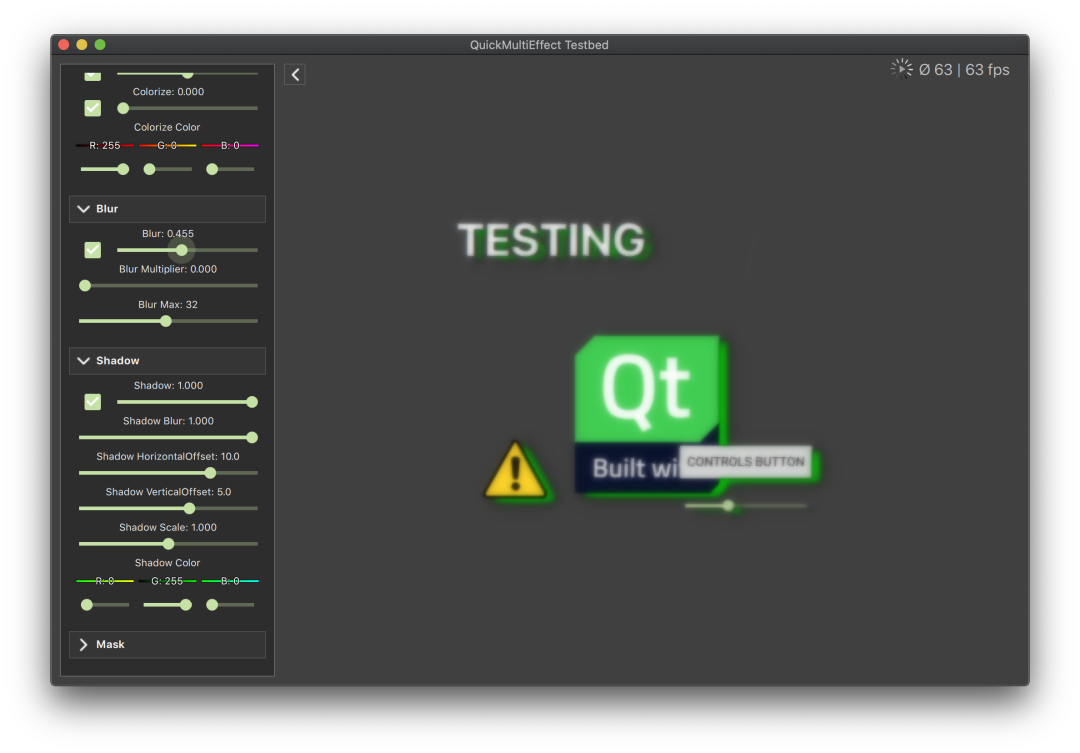Toggle the Shadow enabled checkbox

click(92, 402)
